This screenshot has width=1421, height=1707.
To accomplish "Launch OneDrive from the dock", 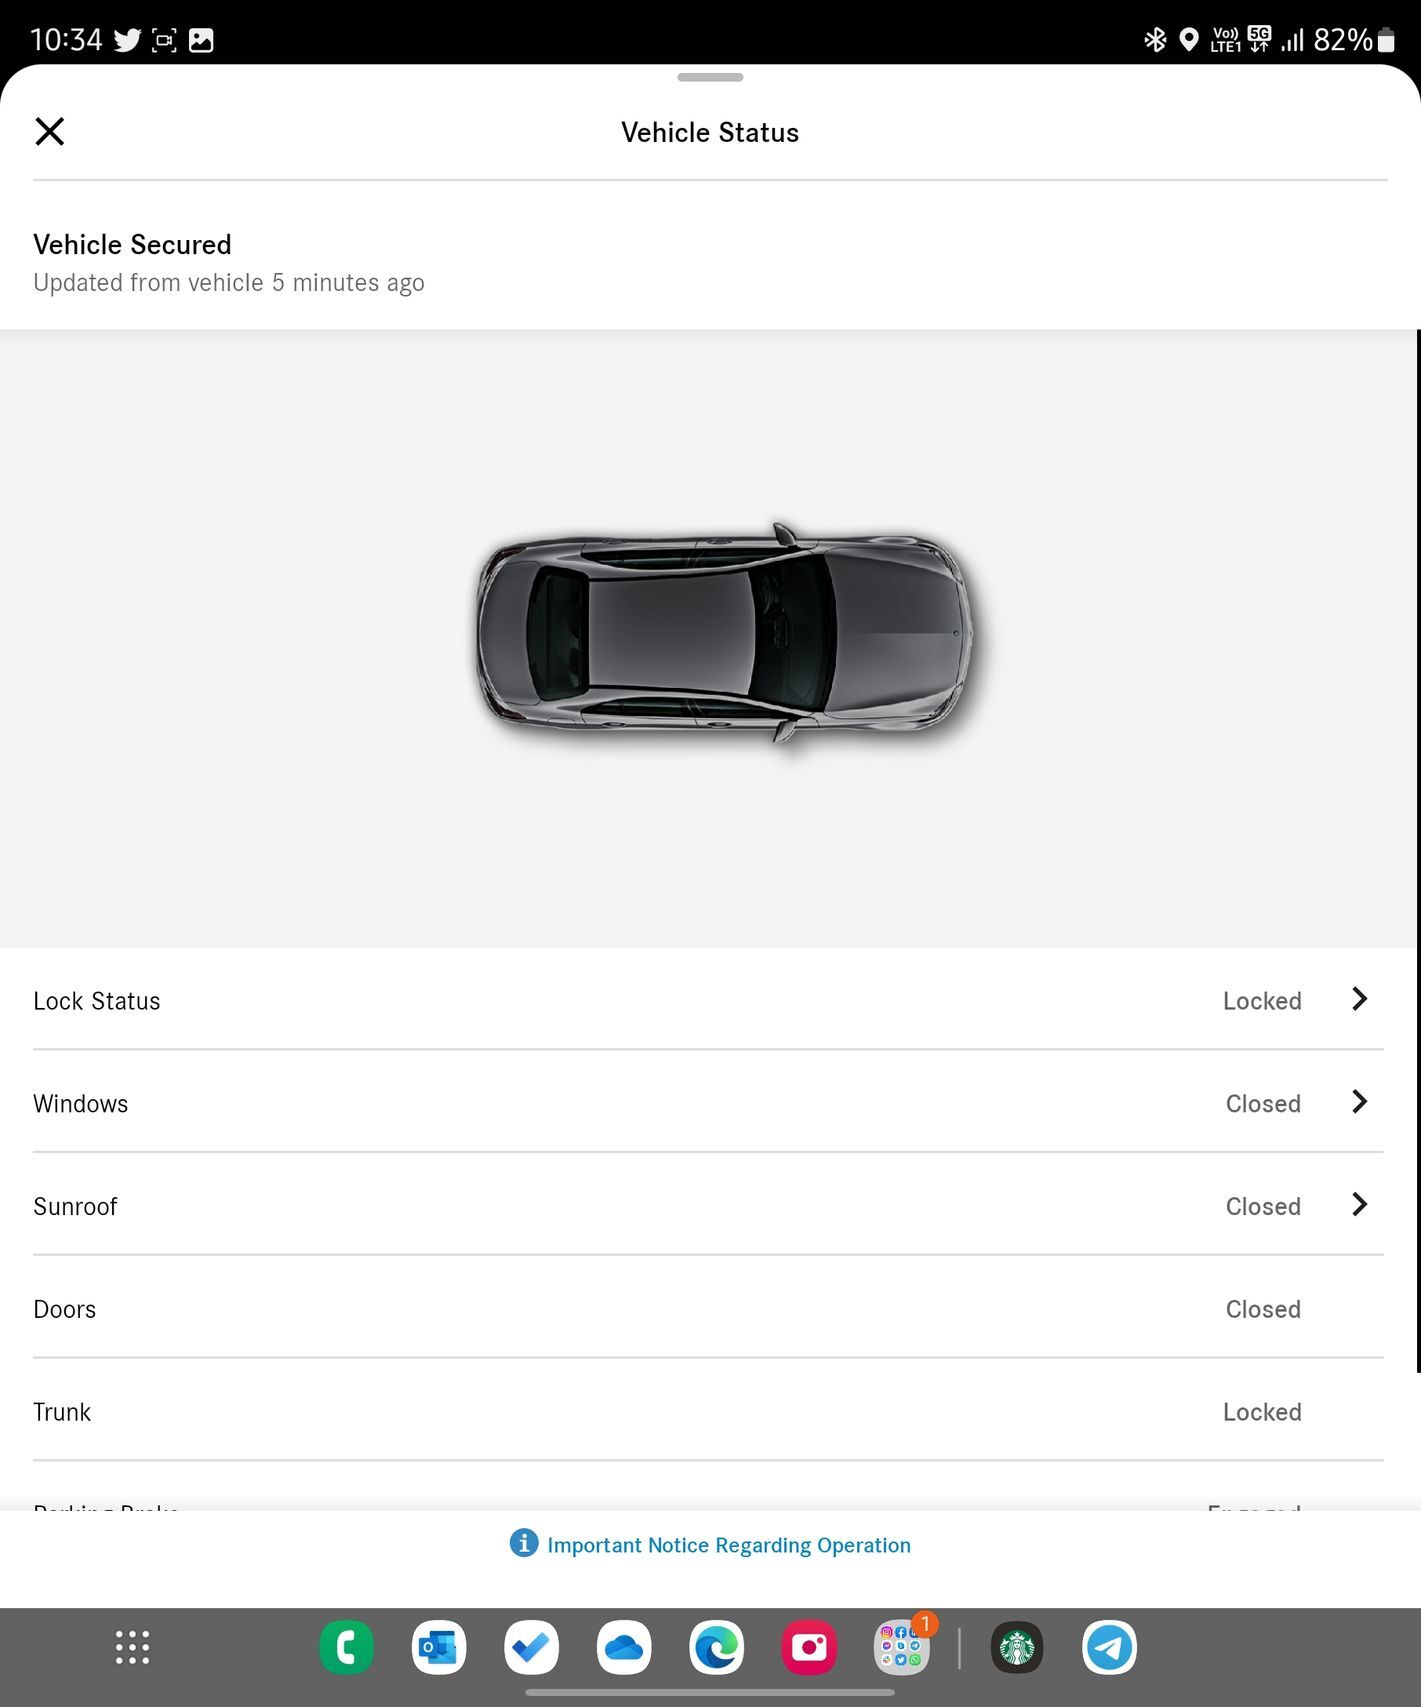I will click(x=624, y=1647).
